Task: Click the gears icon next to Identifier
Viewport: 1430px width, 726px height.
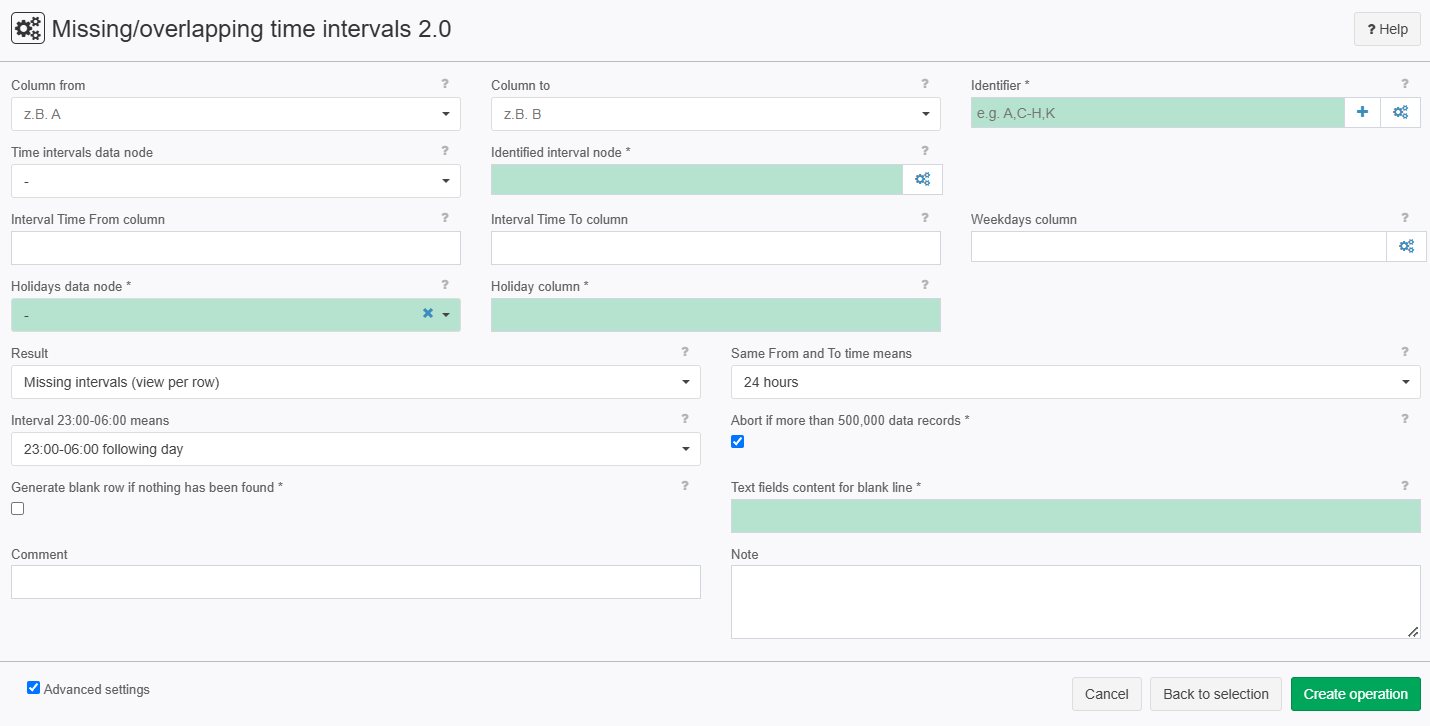Action: [x=1401, y=113]
